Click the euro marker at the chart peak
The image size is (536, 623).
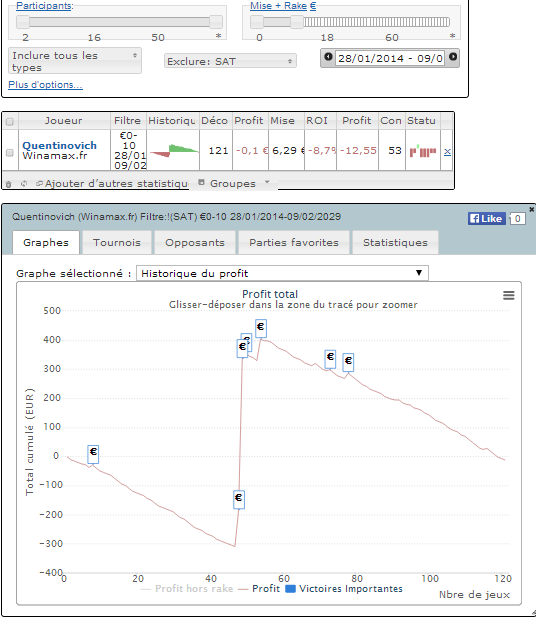pos(261,328)
